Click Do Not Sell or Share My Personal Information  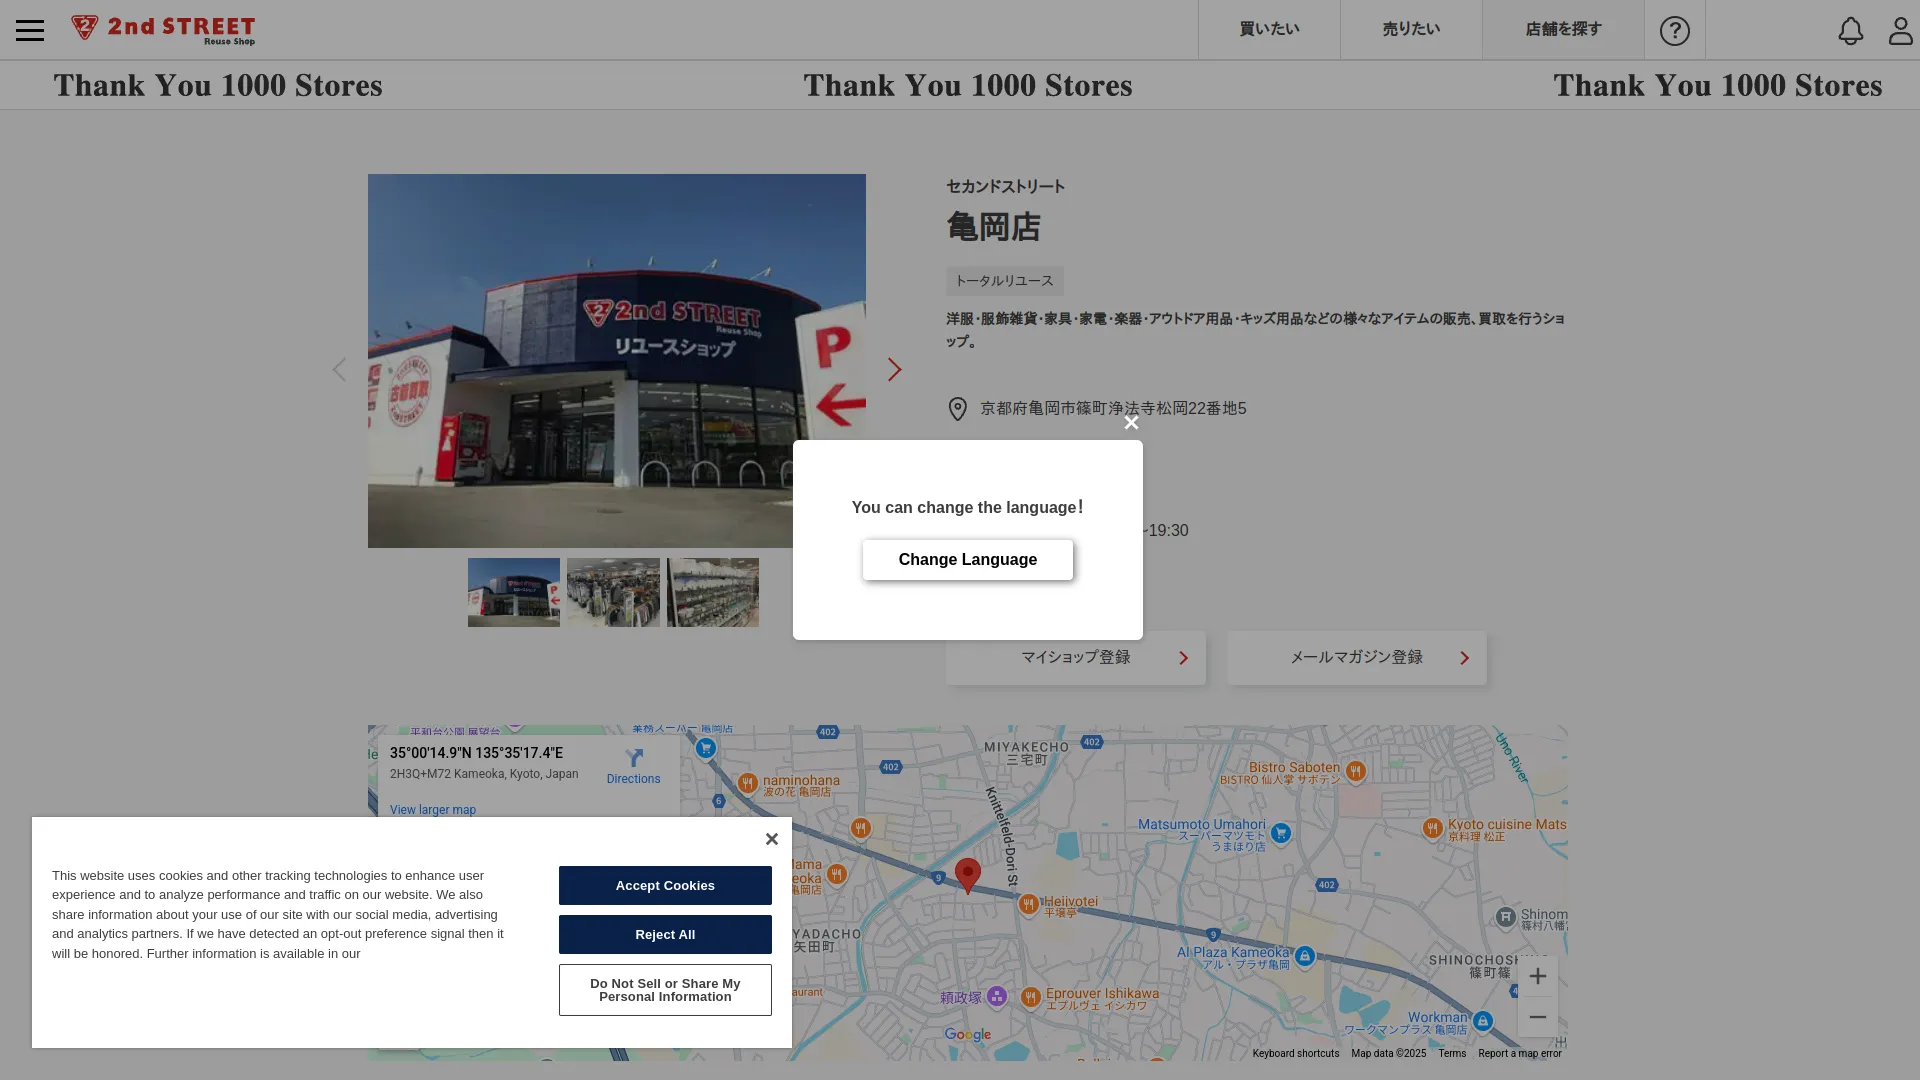point(665,990)
